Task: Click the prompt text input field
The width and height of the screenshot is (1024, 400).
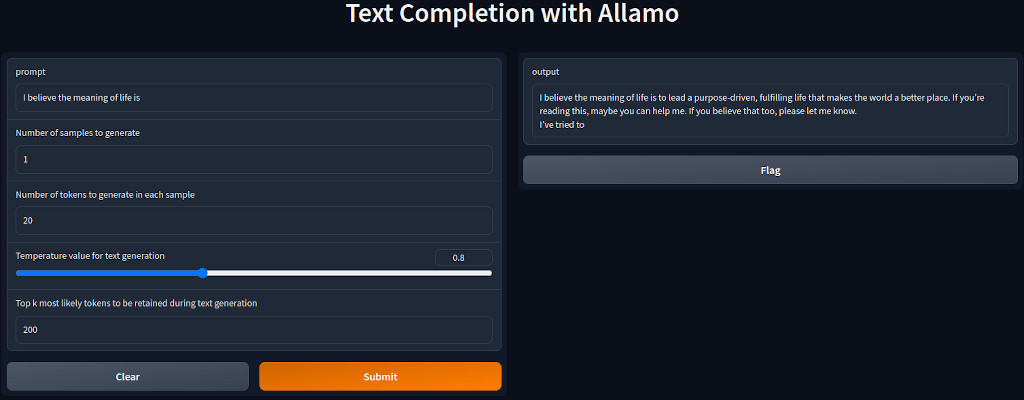Action: click(254, 98)
